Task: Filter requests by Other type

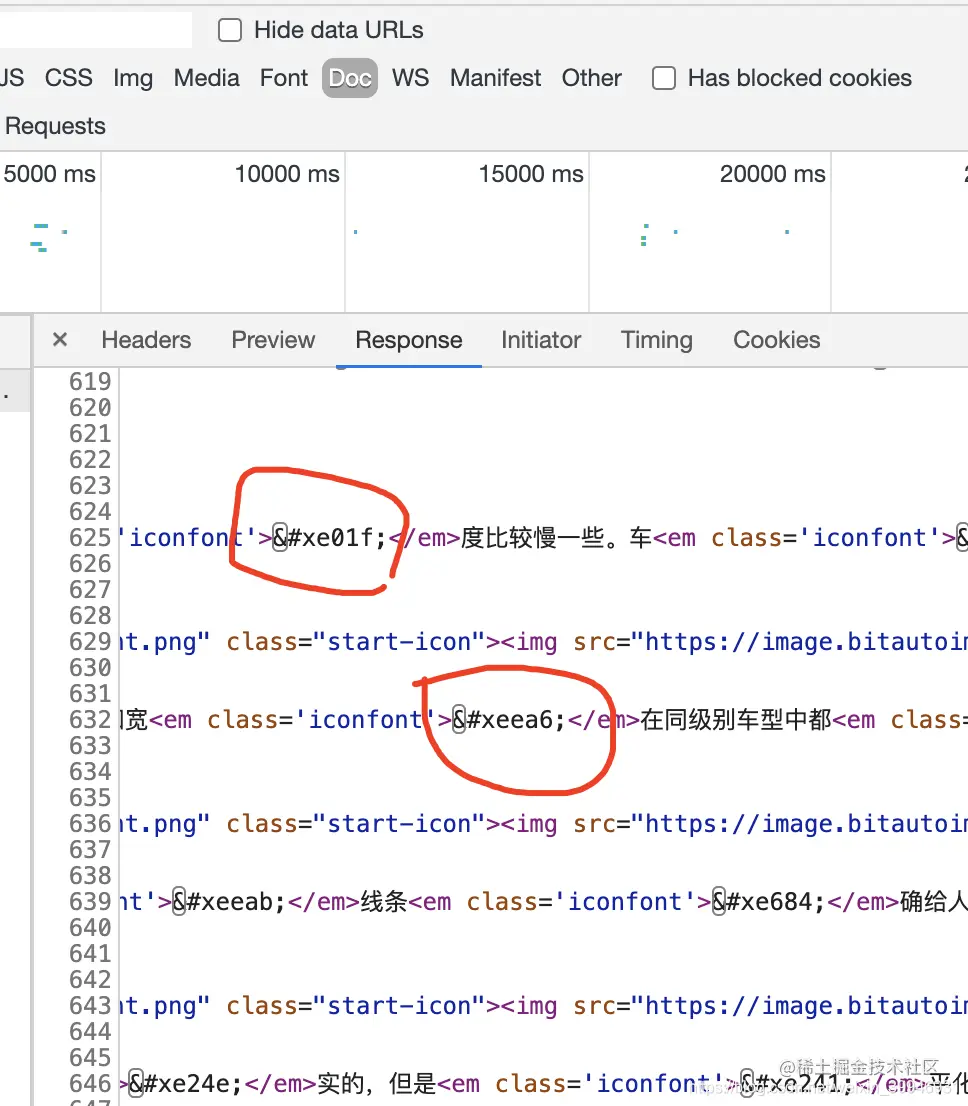Action: (592, 78)
